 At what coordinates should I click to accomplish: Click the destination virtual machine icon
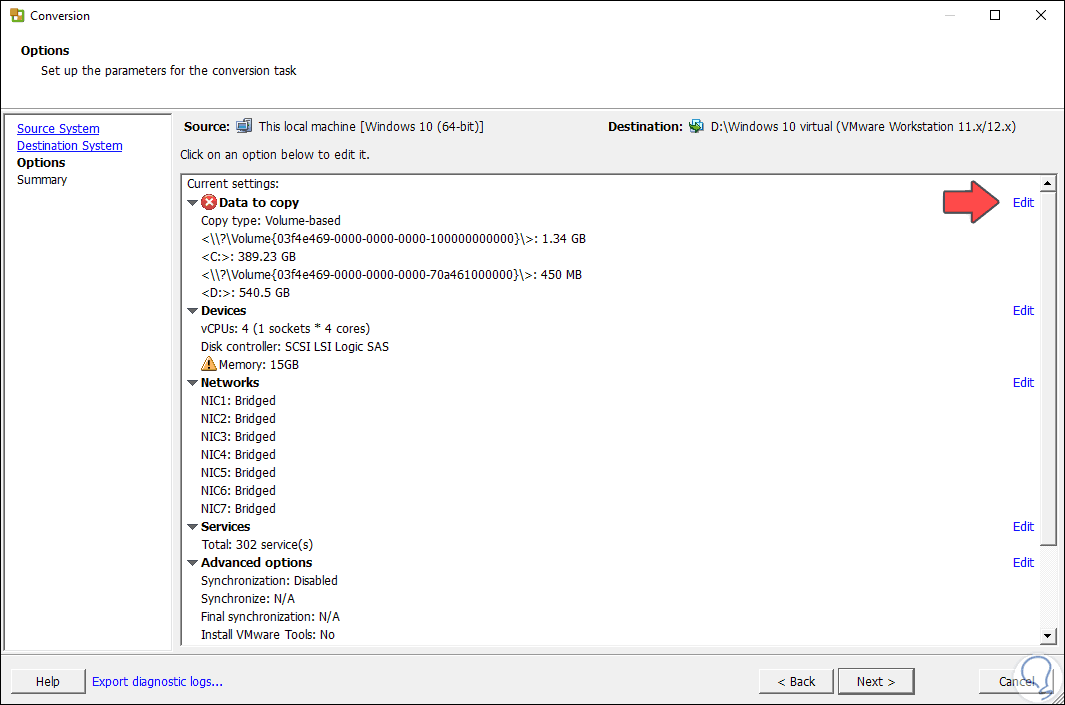[696, 127]
